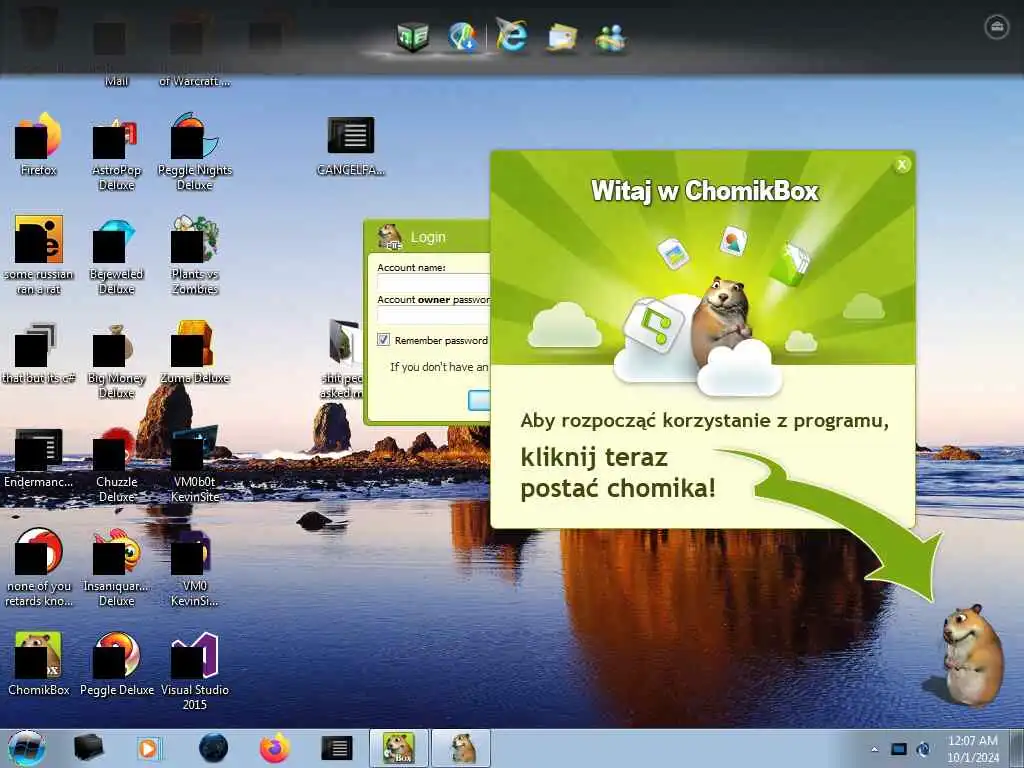Open the black list-window taskbar icon
The height and width of the screenshot is (768, 1024).
(337, 748)
